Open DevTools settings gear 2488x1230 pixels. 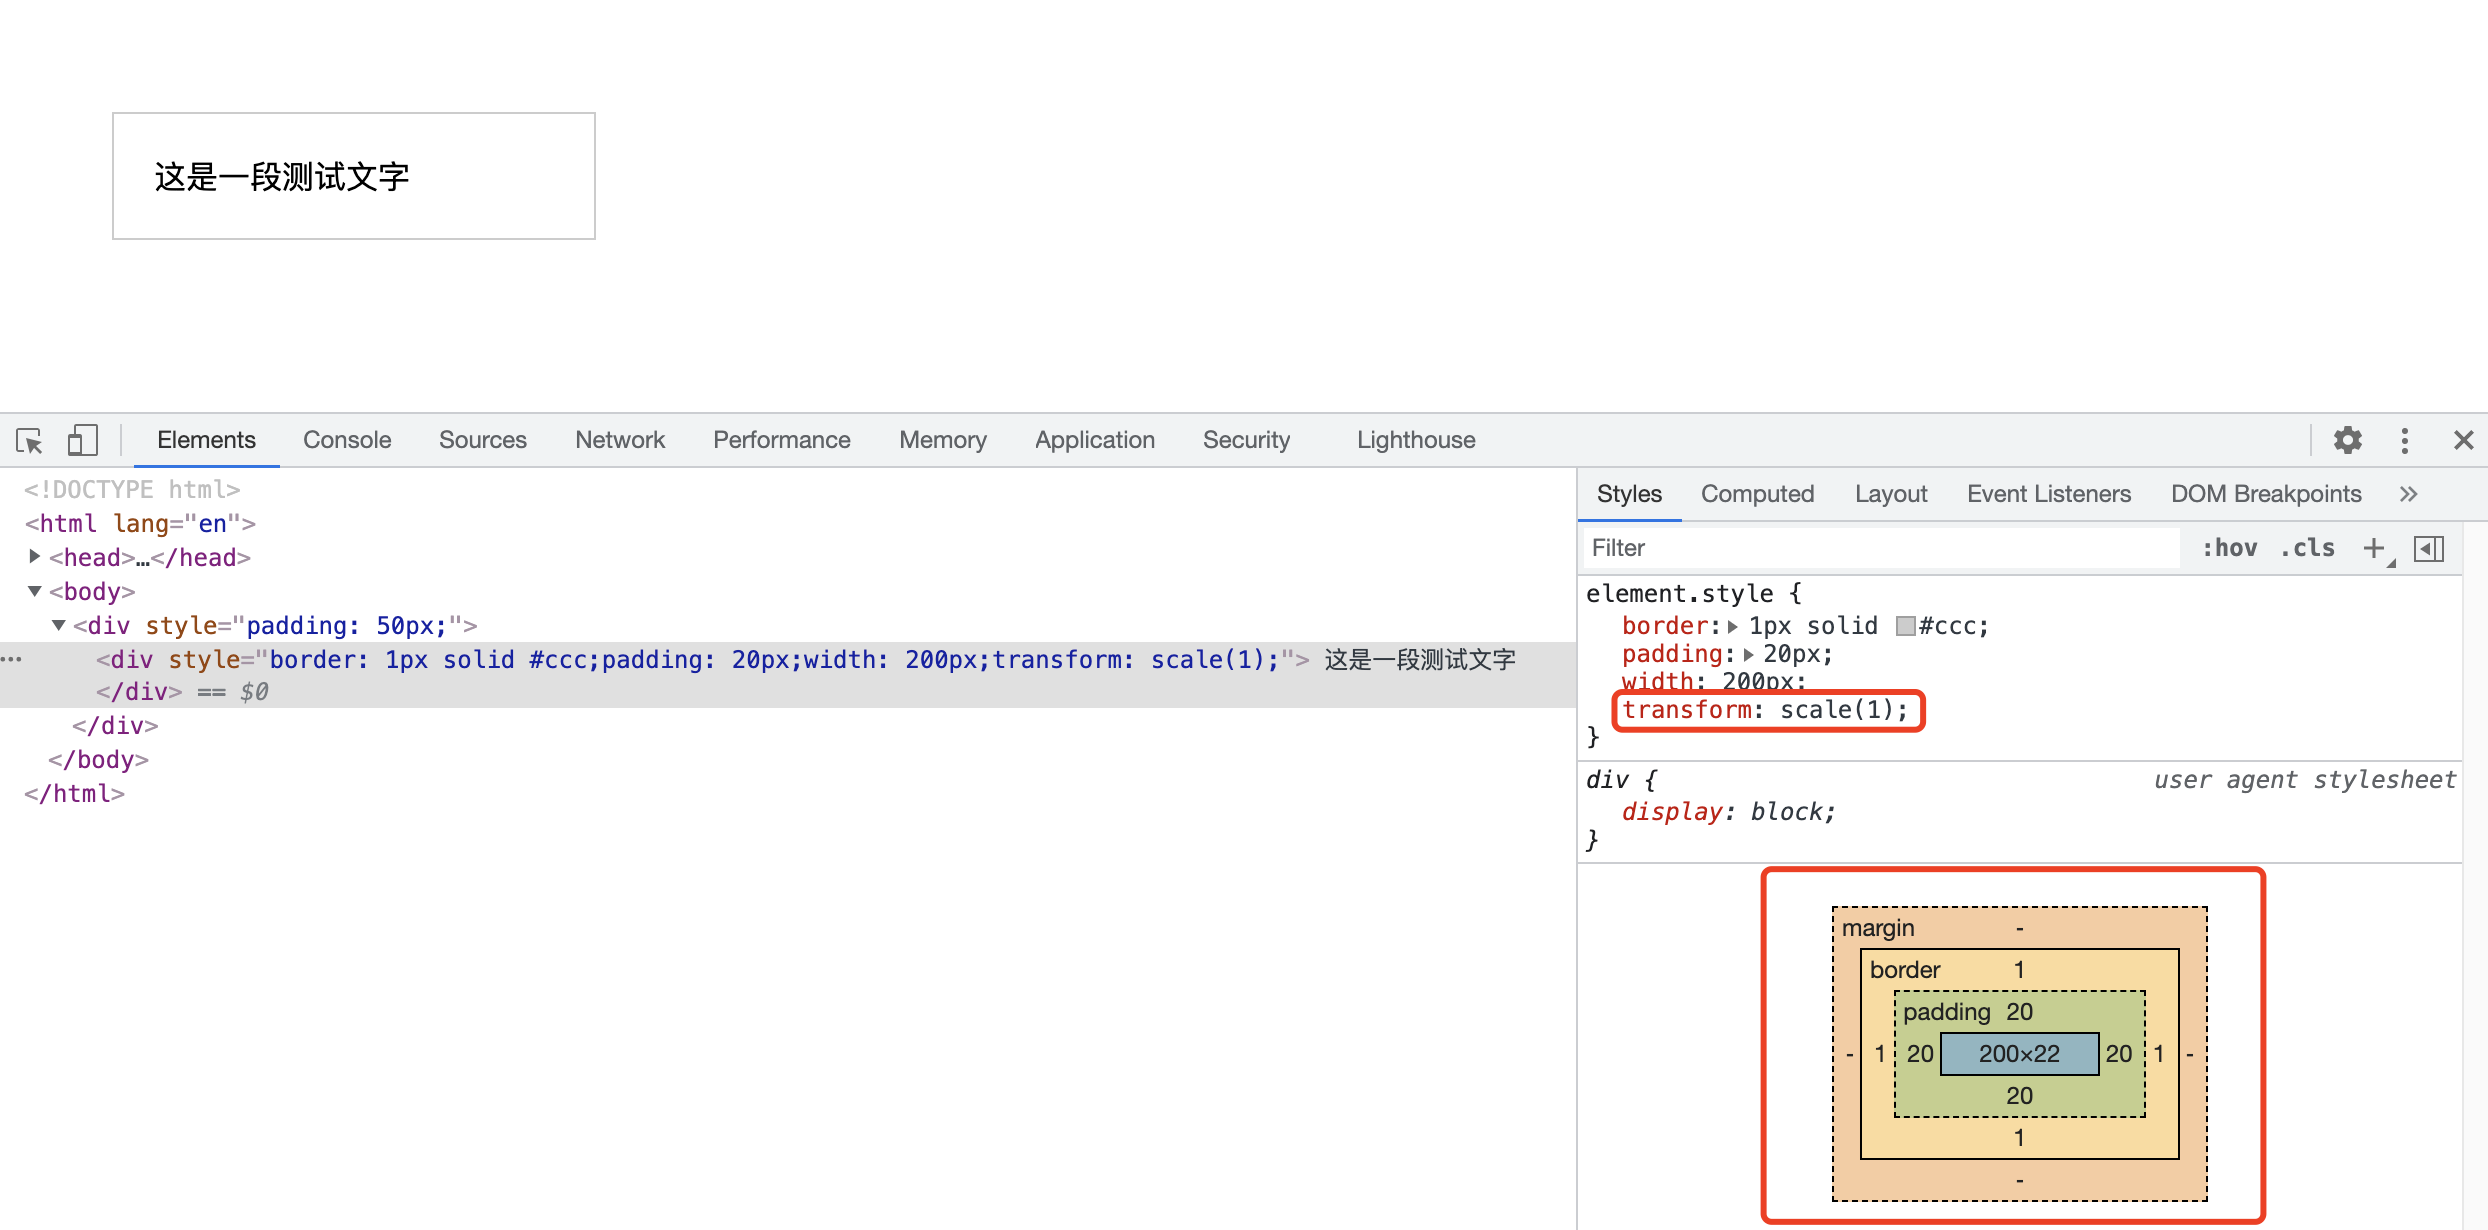click(2347, 440)
